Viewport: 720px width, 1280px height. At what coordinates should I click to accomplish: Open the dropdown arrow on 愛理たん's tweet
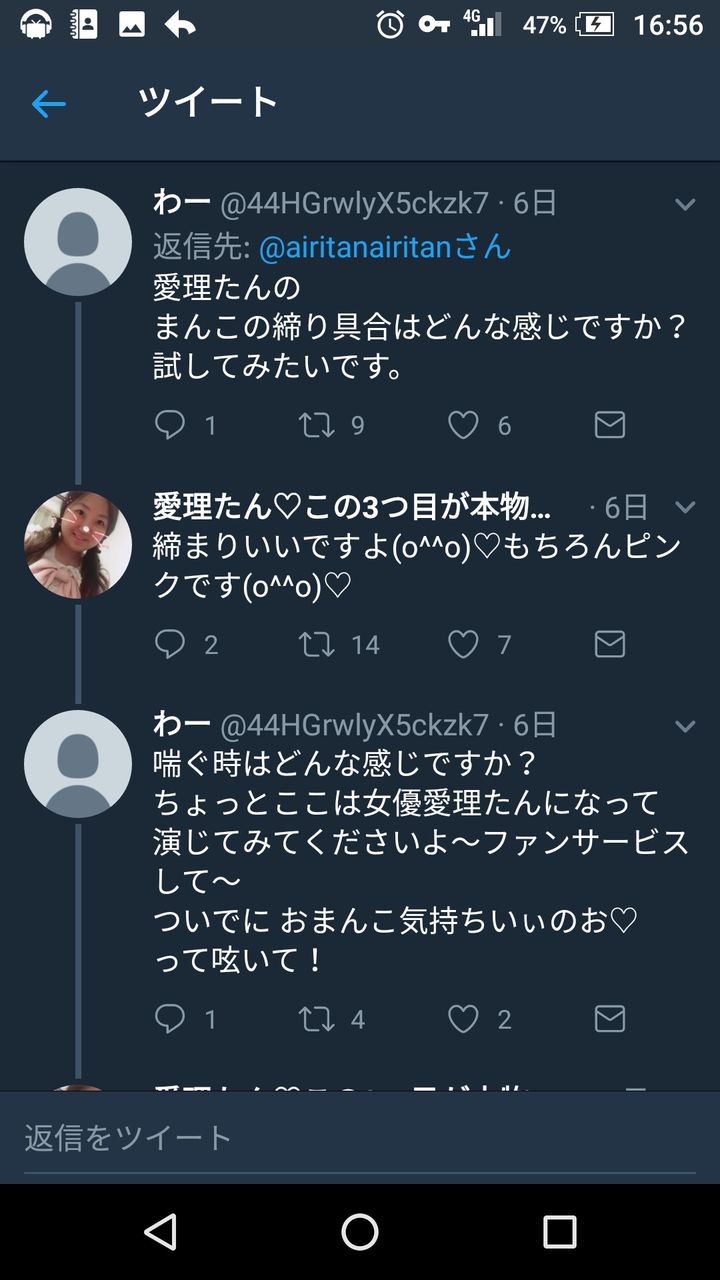point(685,507)
